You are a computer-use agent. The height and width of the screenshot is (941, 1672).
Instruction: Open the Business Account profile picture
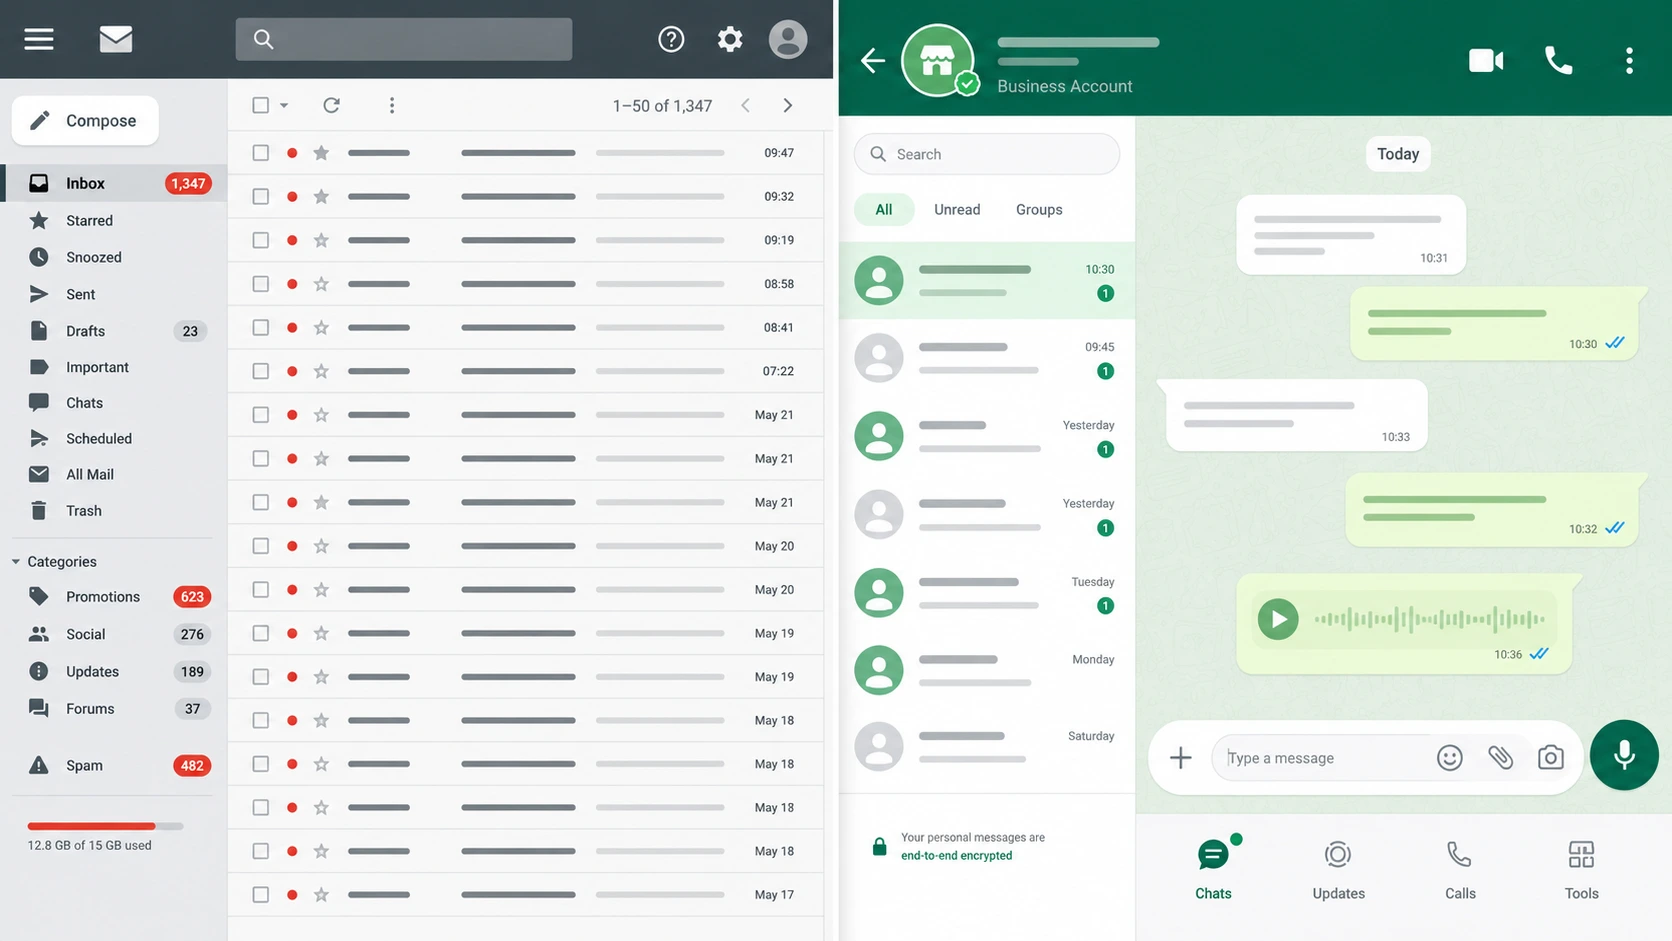click(938, 61)
